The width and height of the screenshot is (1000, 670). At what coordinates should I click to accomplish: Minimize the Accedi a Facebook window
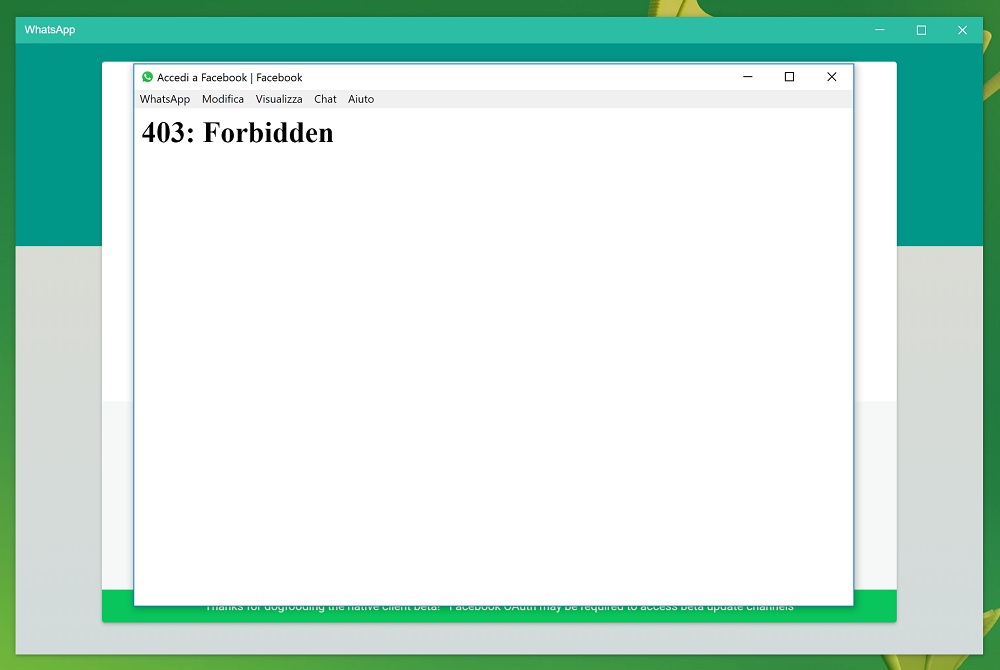click(x=747, y=76)
